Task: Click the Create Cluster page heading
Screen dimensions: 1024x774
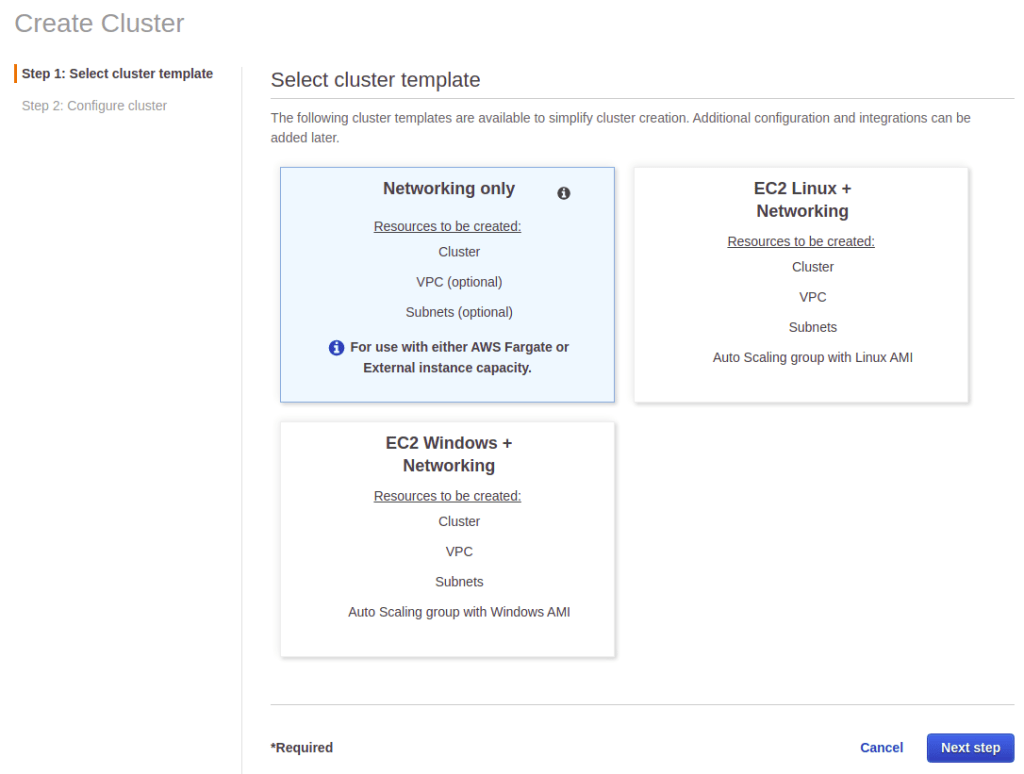Action: 99,24
